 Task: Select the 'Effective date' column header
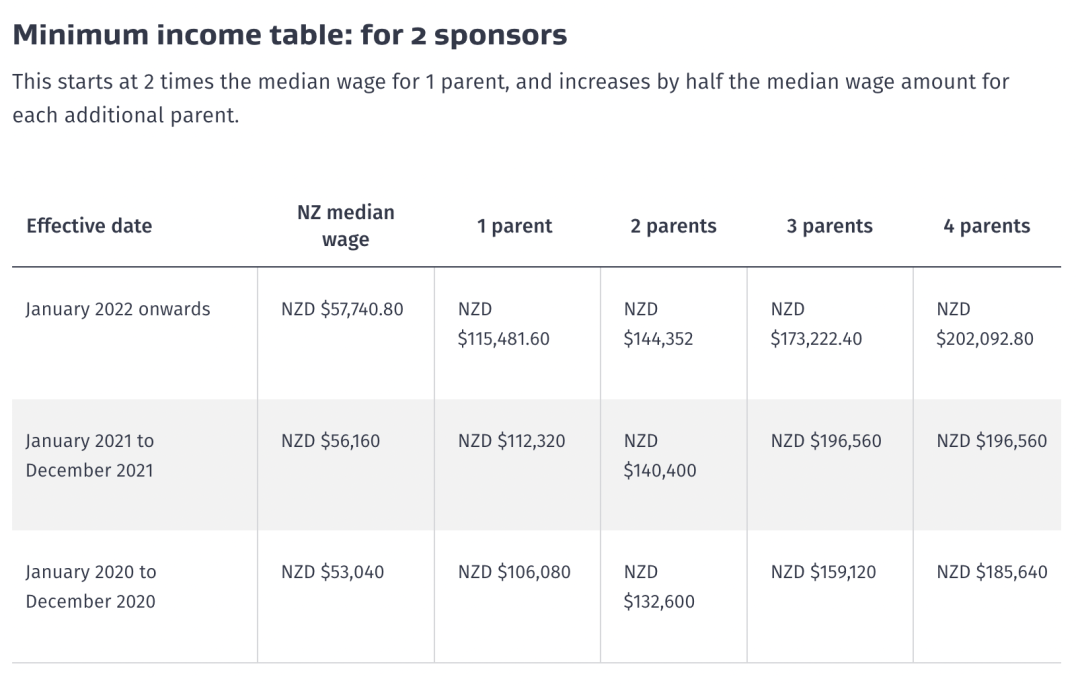[x=89, y=226]
